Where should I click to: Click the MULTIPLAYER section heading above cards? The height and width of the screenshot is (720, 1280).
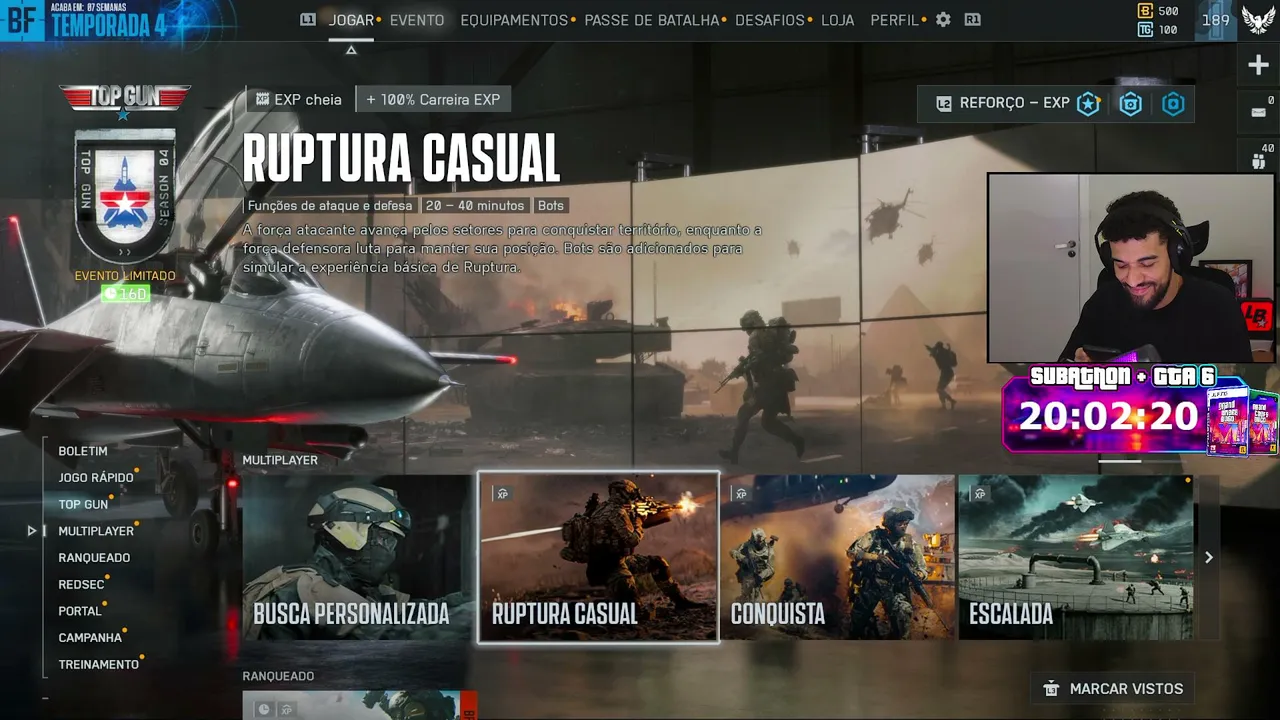tap(280, 461)
